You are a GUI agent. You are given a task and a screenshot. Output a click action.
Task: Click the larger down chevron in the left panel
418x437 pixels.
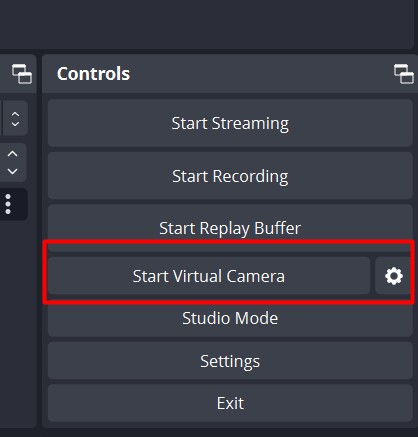point(13,171)
